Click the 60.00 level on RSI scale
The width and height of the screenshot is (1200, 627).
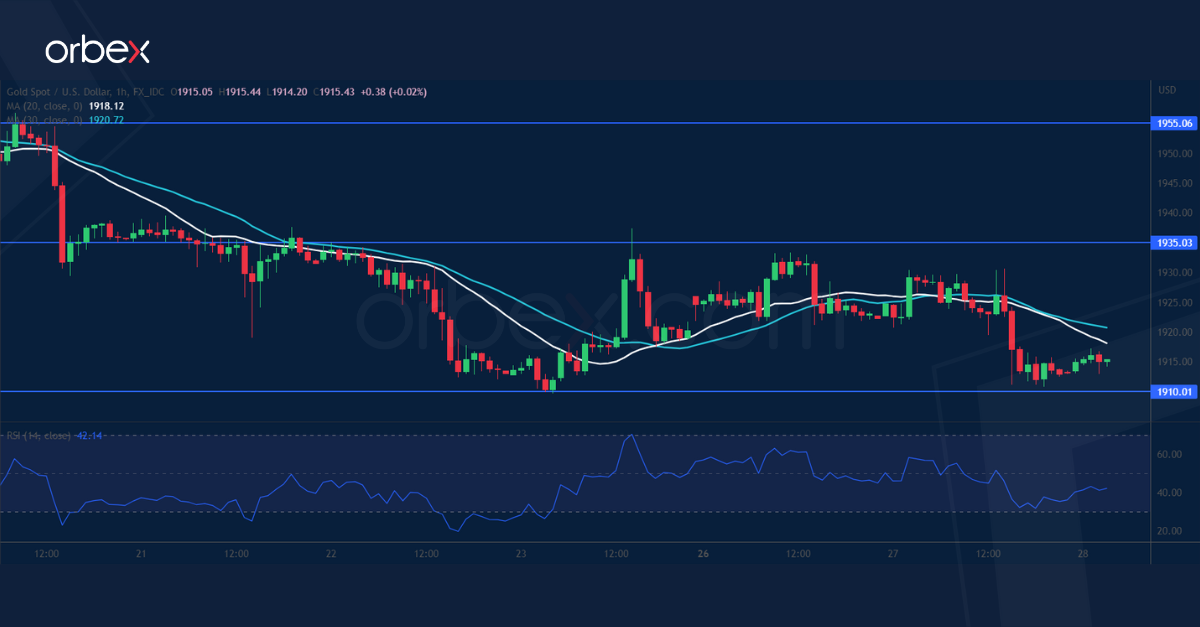point(1170,455)
